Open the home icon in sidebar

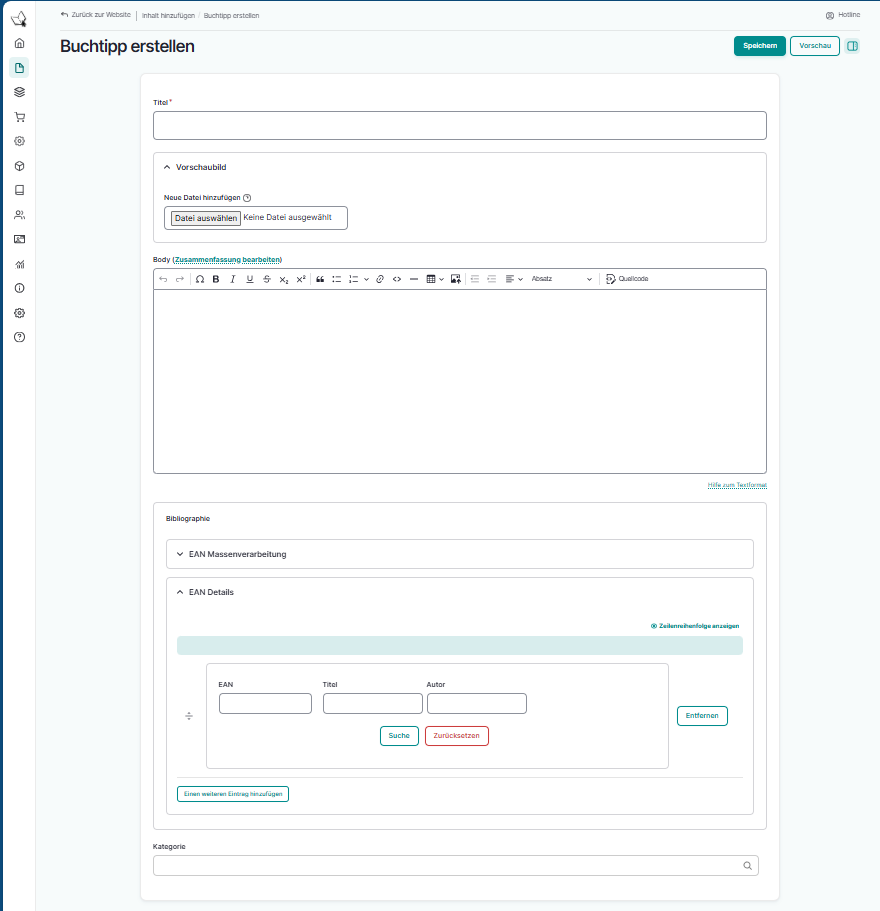19,43
